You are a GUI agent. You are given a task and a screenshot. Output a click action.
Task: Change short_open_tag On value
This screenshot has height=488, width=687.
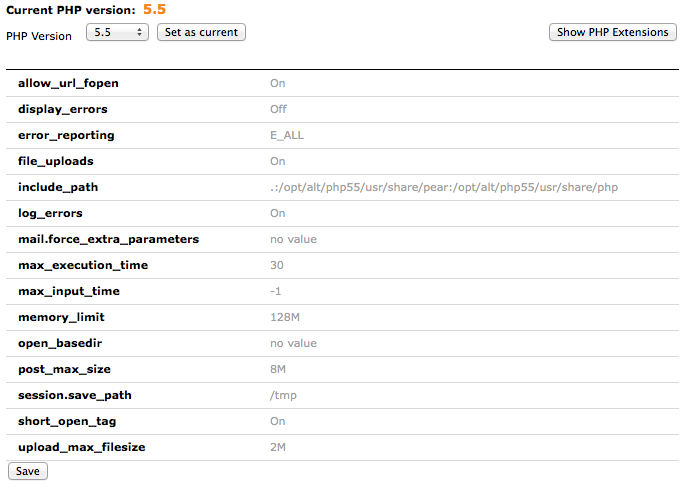coord(278,421)
